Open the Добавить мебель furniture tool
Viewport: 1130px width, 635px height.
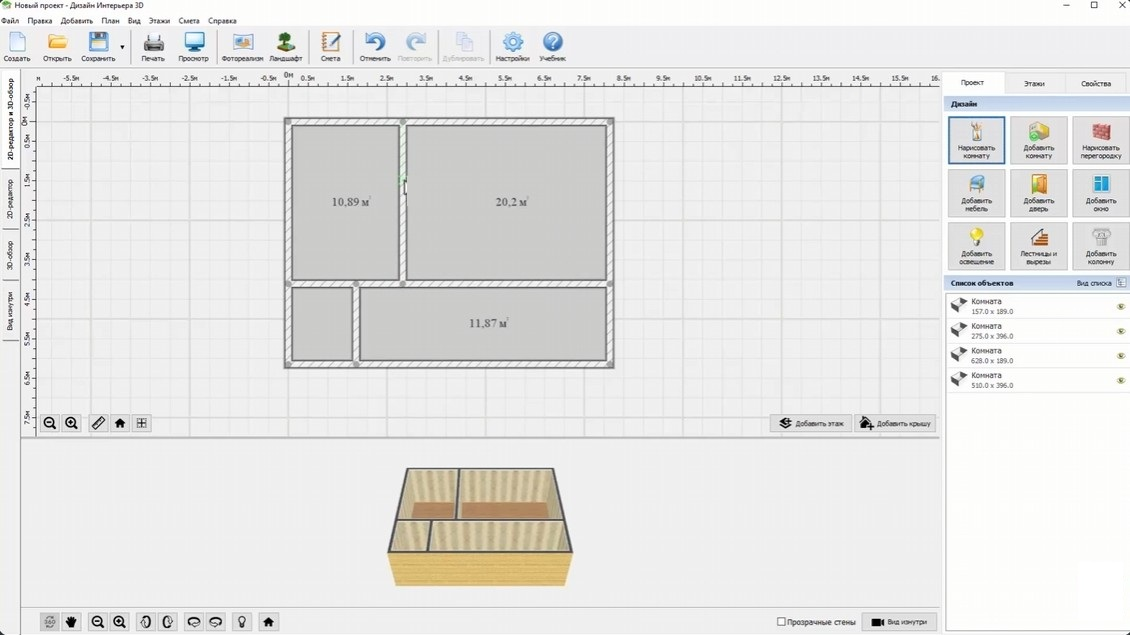(x=976, y=193)
